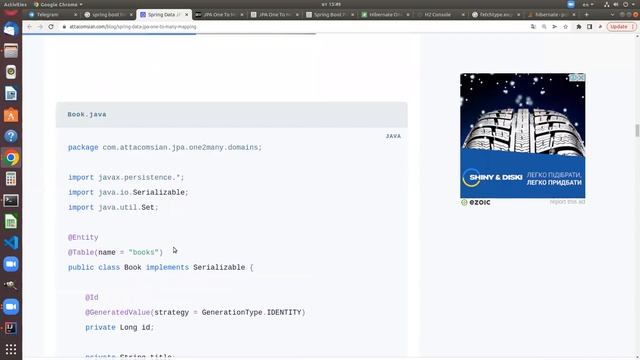Launch Rhythmbox from the dock
This screenshot has height=360, width=640.
click(11, 72)
